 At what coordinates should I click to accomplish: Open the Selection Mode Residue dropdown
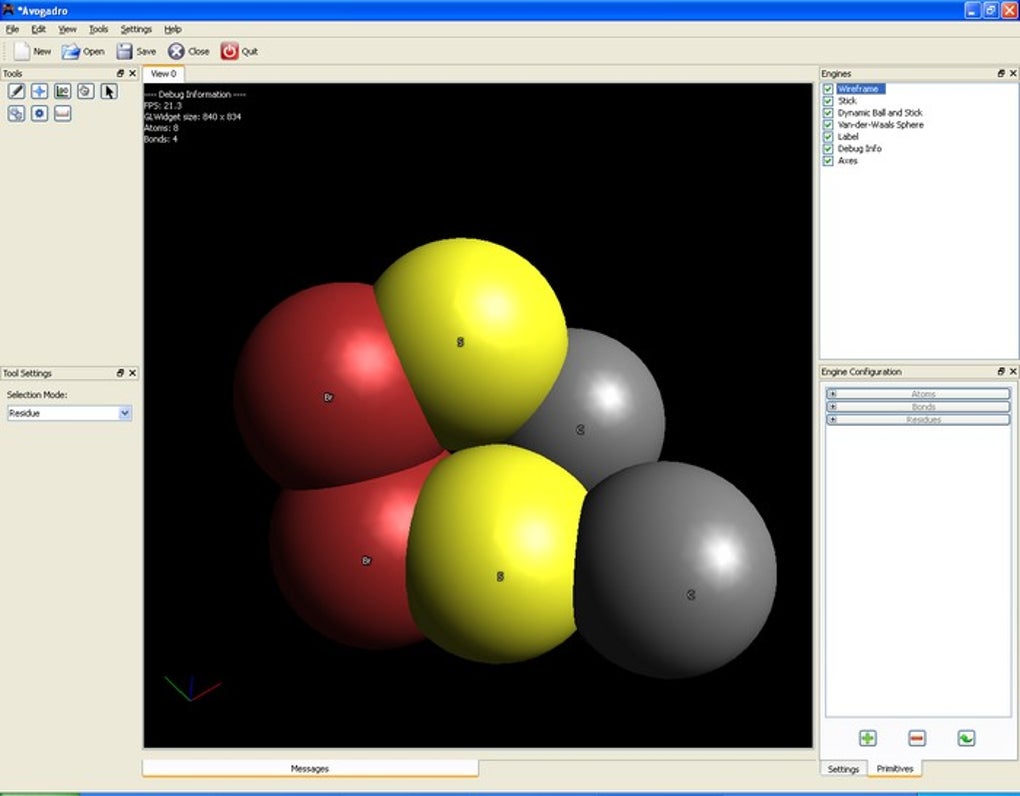coord(70,413)
